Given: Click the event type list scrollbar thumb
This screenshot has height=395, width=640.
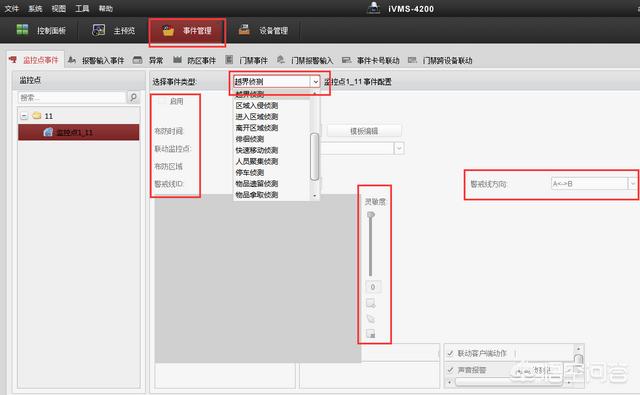Looking at the screenshot, I should pyautogui.click(x=314, y=157).
